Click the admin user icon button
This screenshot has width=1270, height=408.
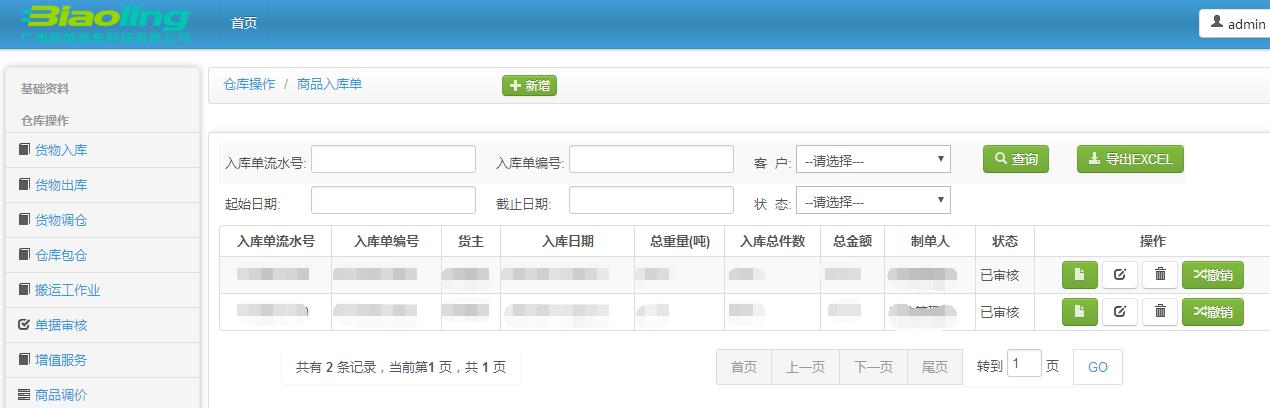1235,24
